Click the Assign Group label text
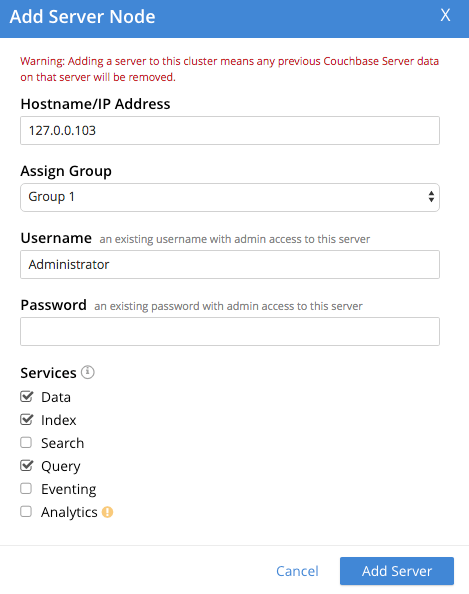469x594 pixels. 66,171
